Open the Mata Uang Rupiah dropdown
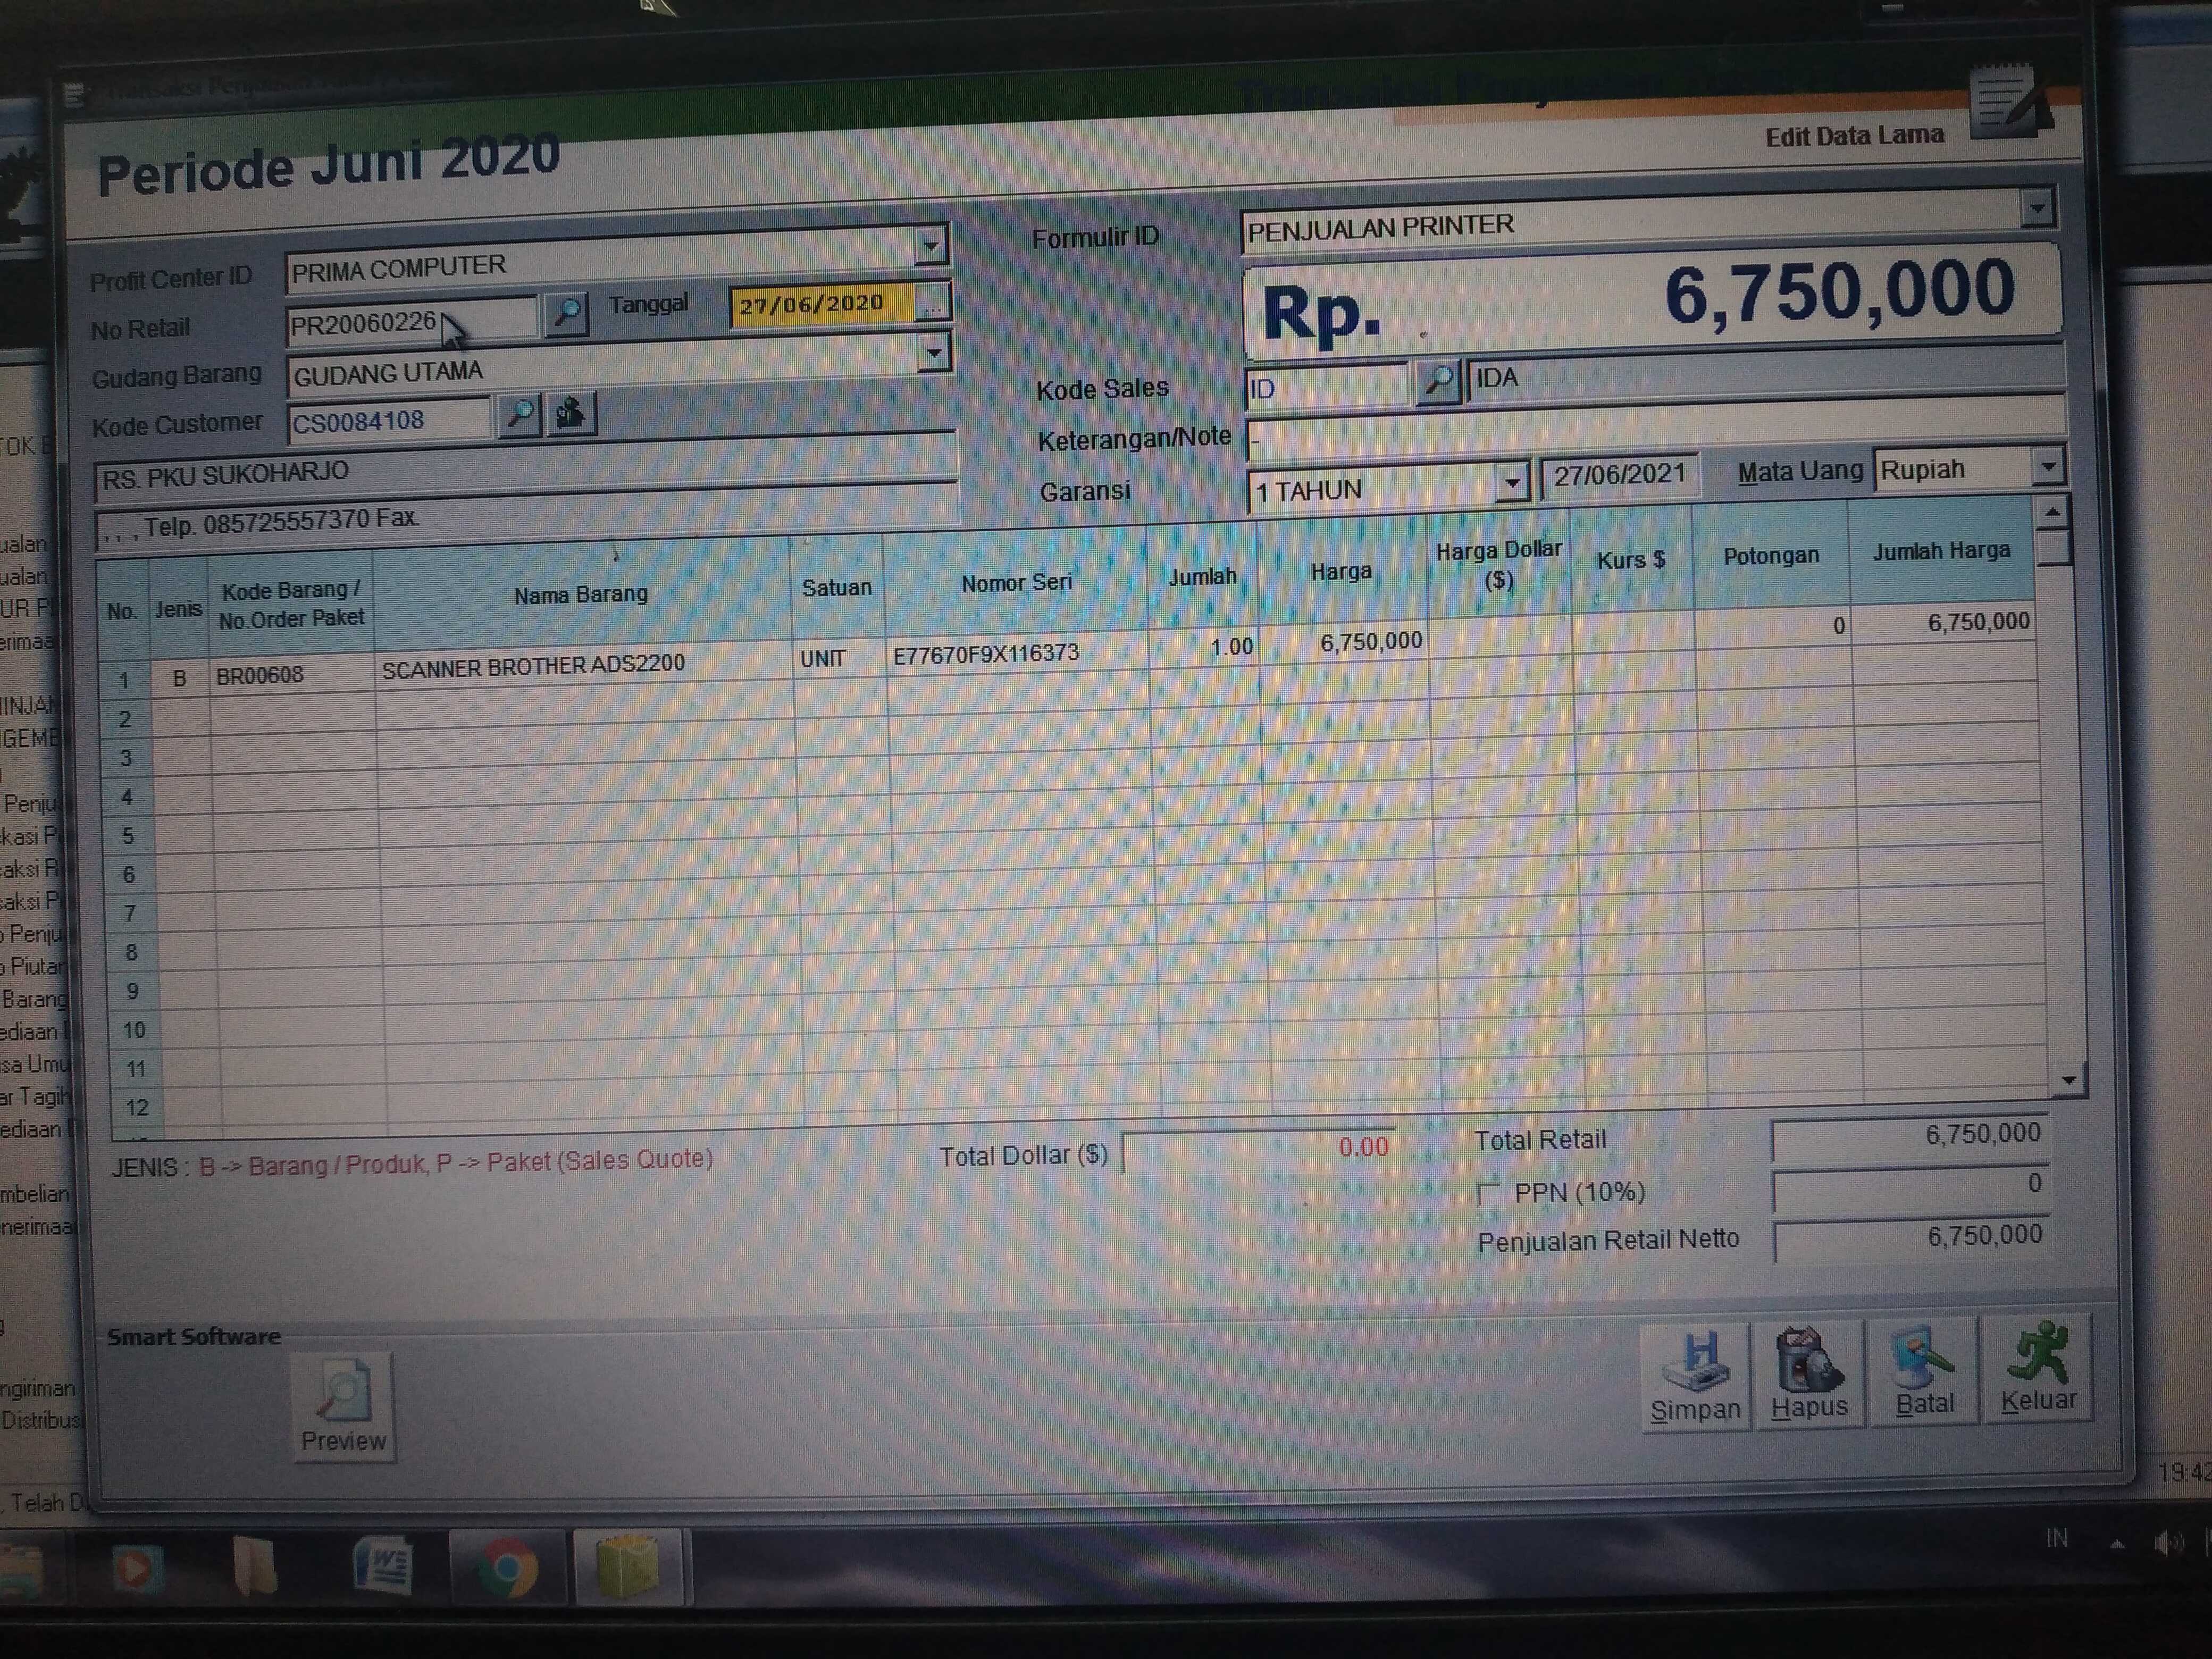Viewport: 2212px width, 1659px height. [2048, 467]
